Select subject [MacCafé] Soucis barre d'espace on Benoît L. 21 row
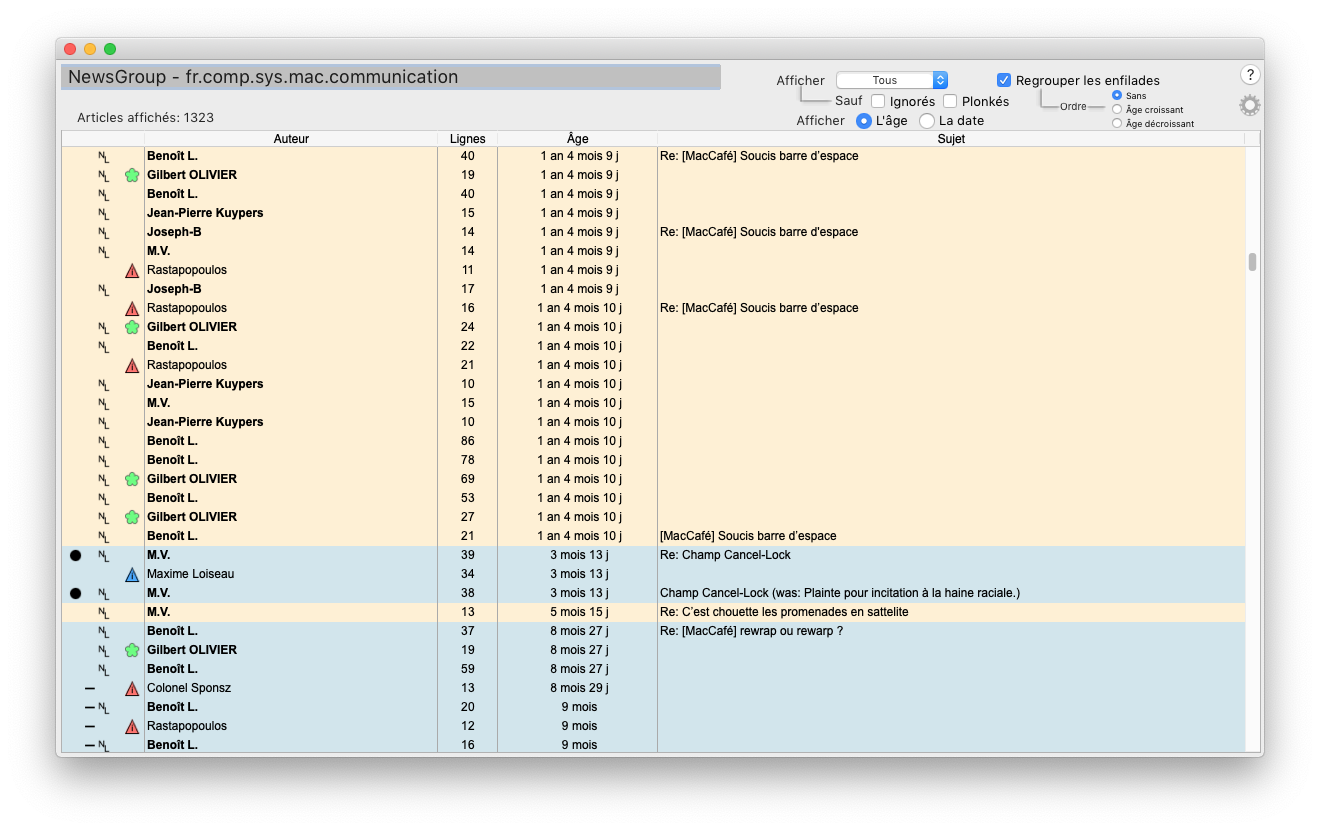The height and width of the screenshot is (831, 1320). pos(748,536)
